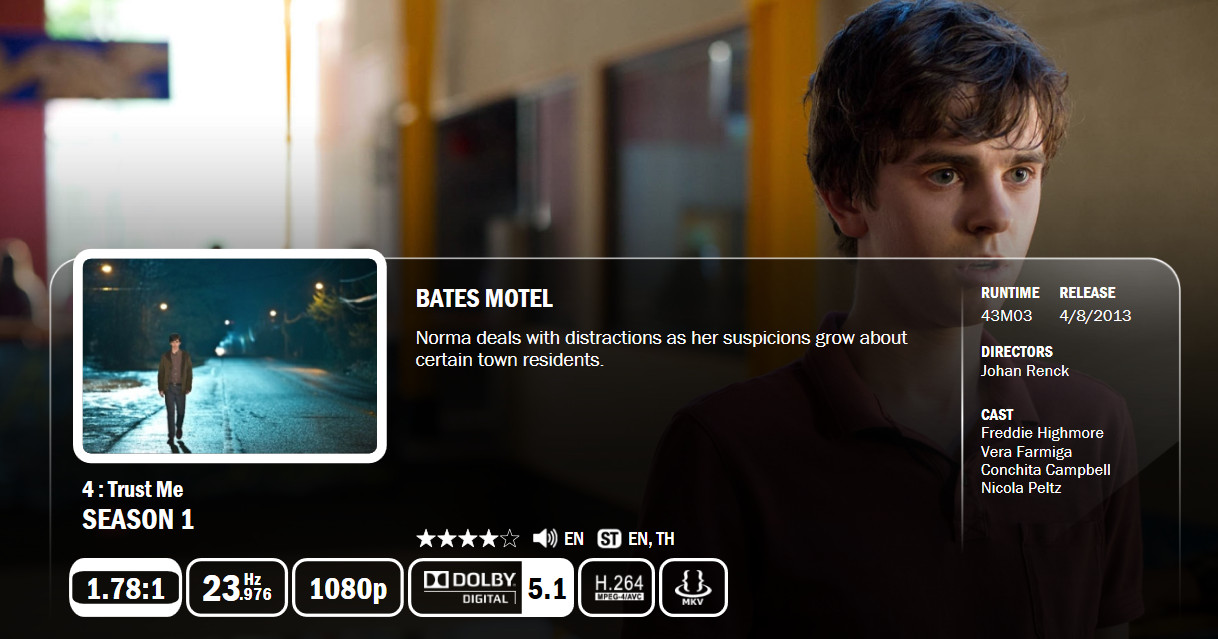
Task: Click the 1.78:1 aspect ratio badge
Action: click(125, 588)
